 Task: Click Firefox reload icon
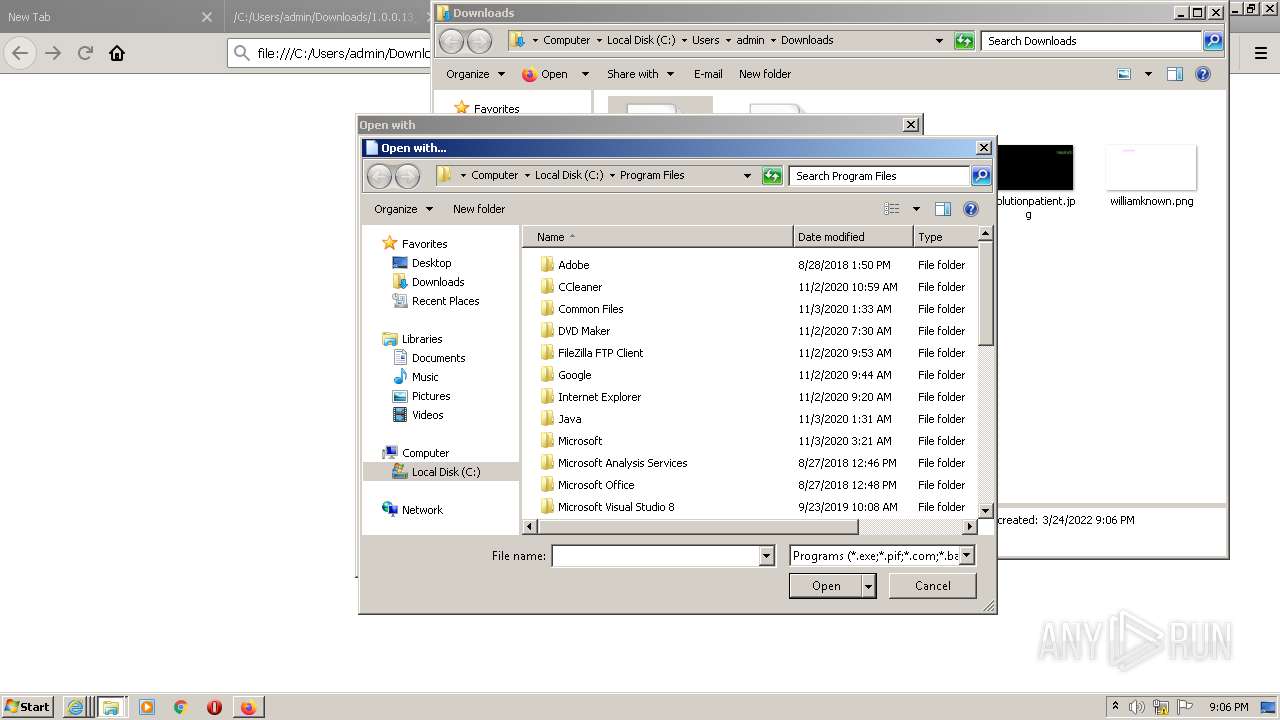[x=85, y=54]
